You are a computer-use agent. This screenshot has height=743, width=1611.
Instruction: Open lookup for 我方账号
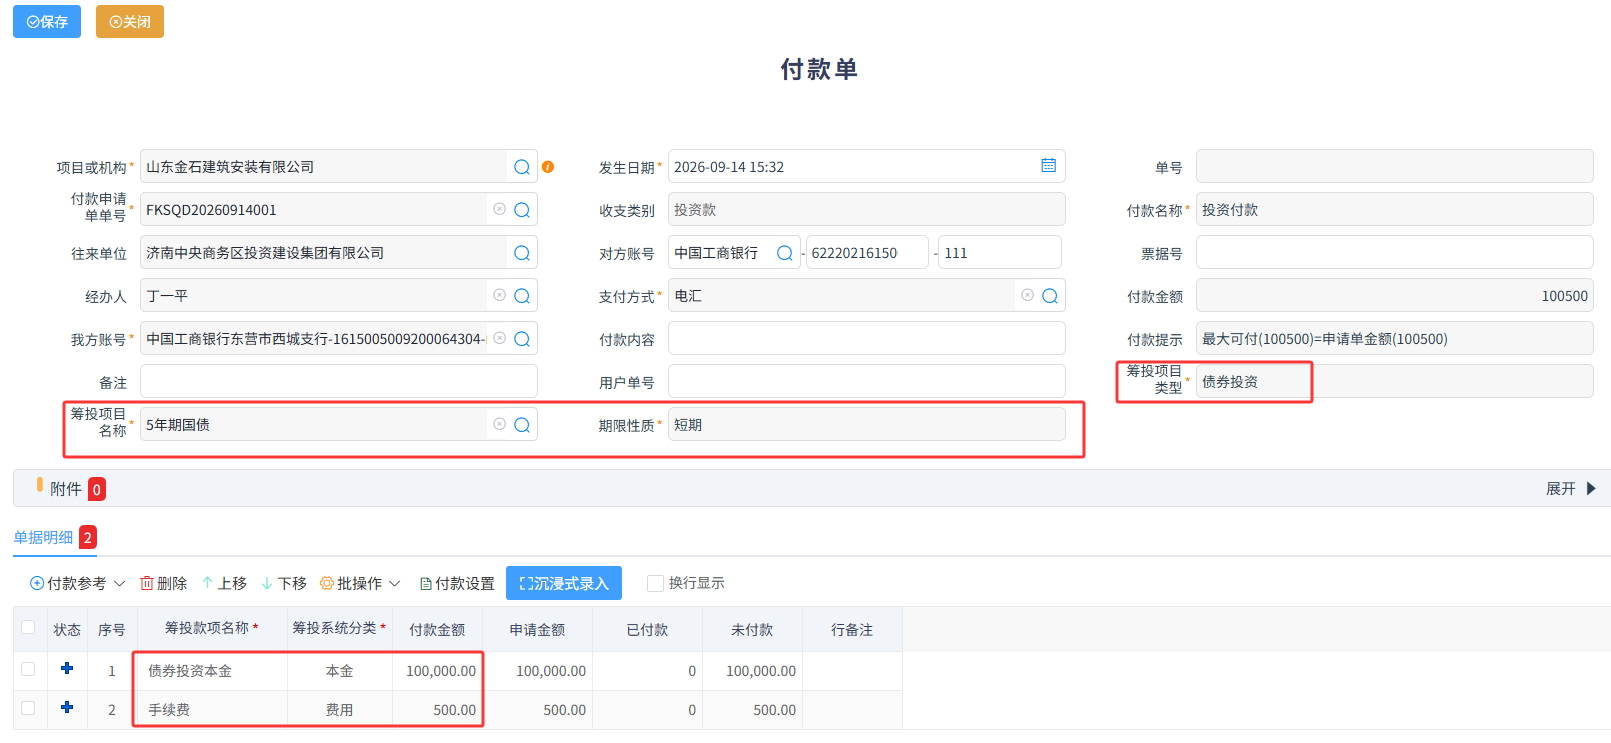click(x=522, y=339)
